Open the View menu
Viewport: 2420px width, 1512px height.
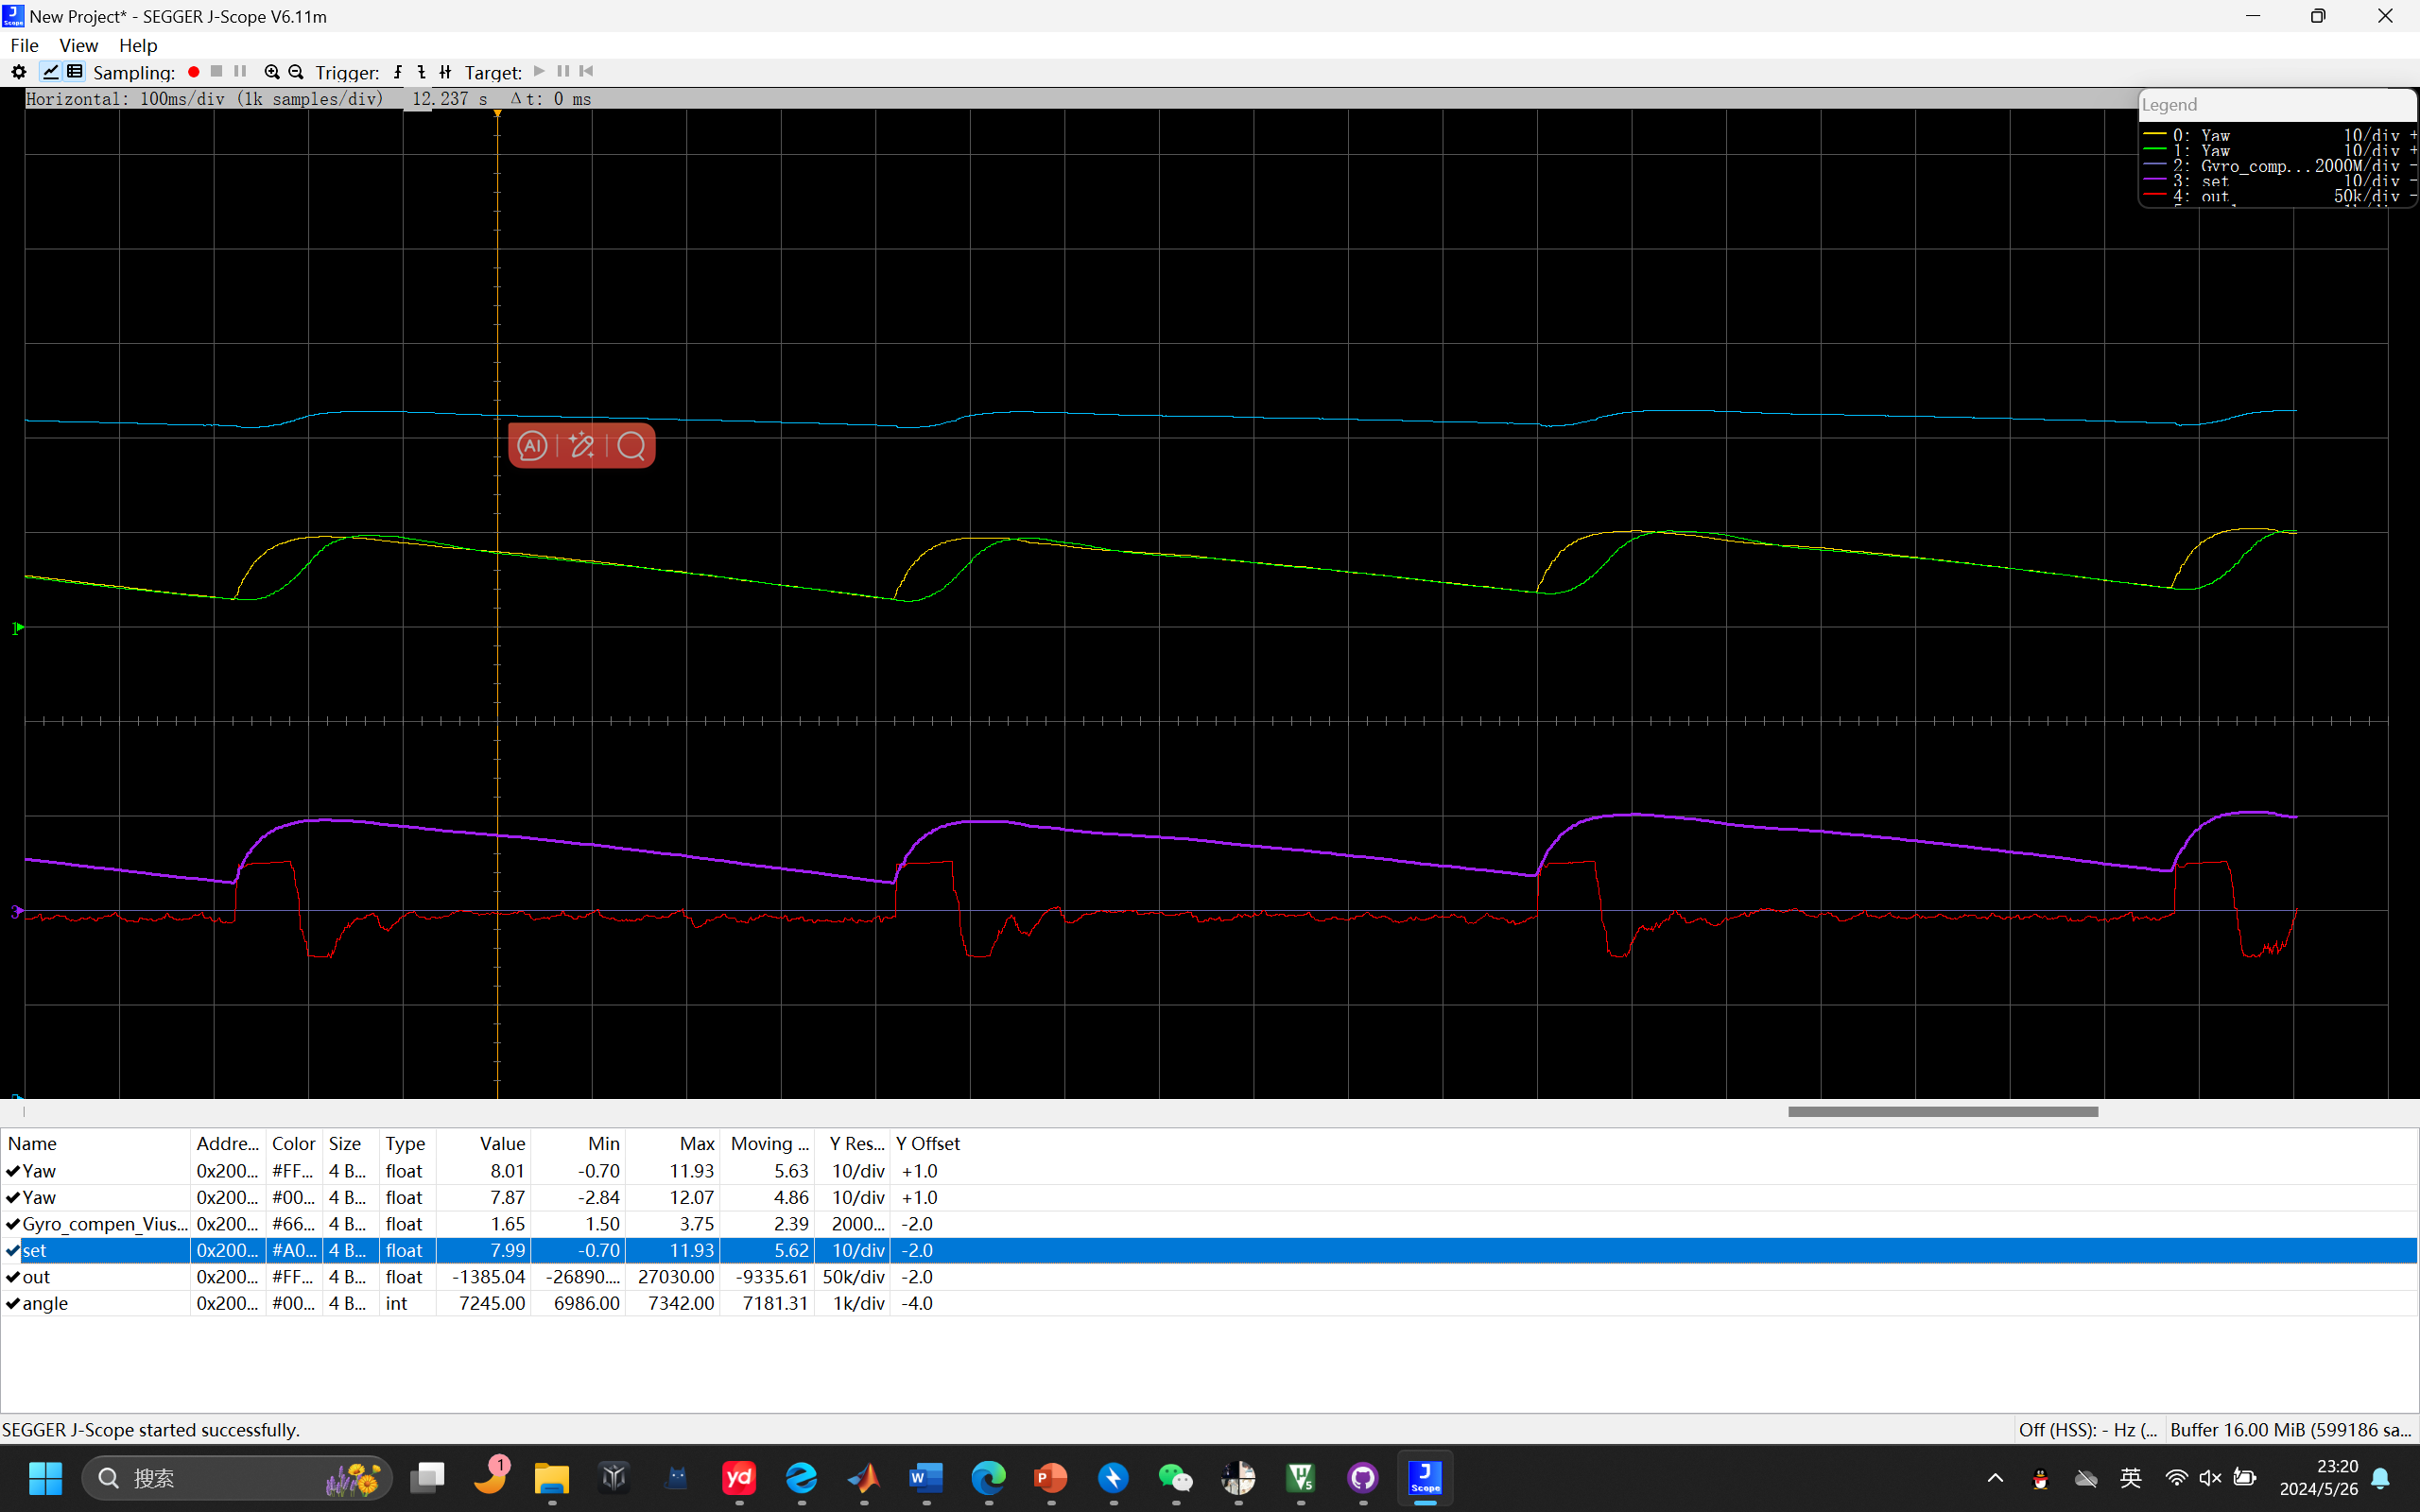pos(78,45)
